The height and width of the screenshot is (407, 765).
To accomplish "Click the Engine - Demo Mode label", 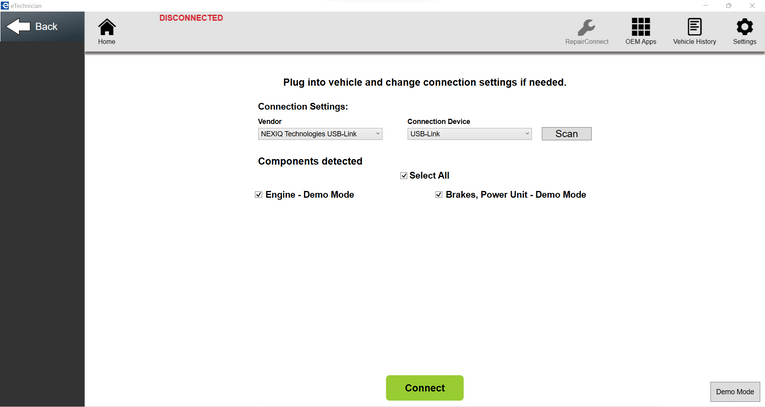I will pyautogui.click(x=310, y=195).
